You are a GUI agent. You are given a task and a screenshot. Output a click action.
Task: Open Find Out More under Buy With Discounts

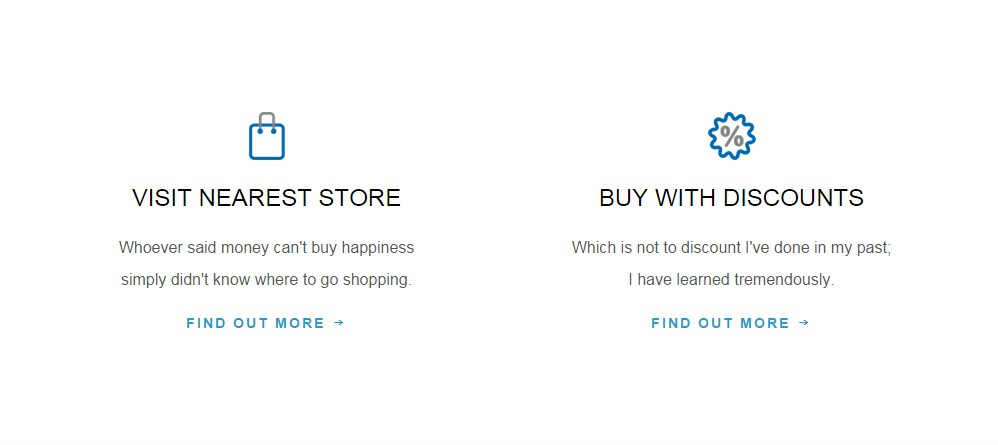click(x=730, y=323)
